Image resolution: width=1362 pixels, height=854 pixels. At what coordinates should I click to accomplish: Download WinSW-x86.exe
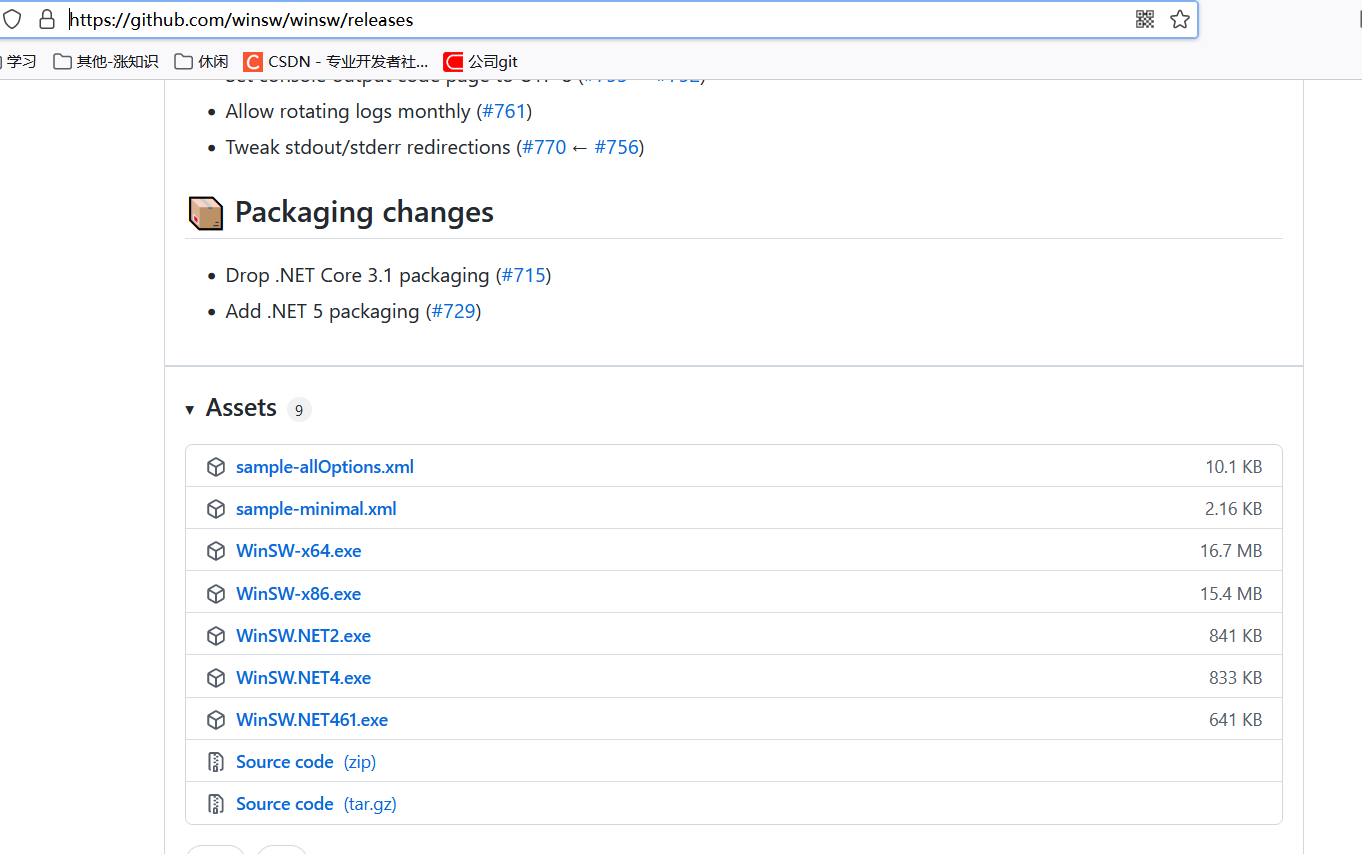coord(299,594)
